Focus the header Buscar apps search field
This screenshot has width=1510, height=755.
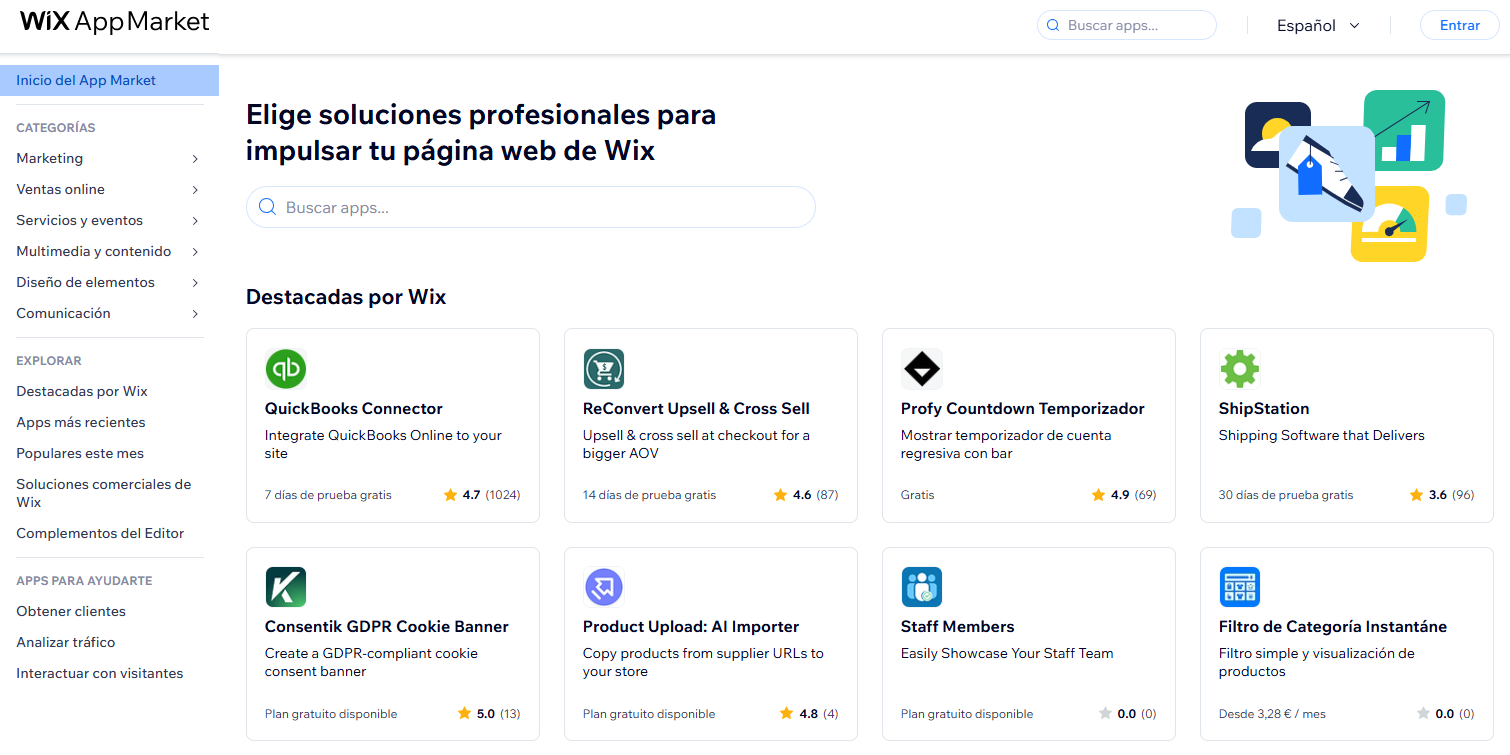(x=1127, y=25)
